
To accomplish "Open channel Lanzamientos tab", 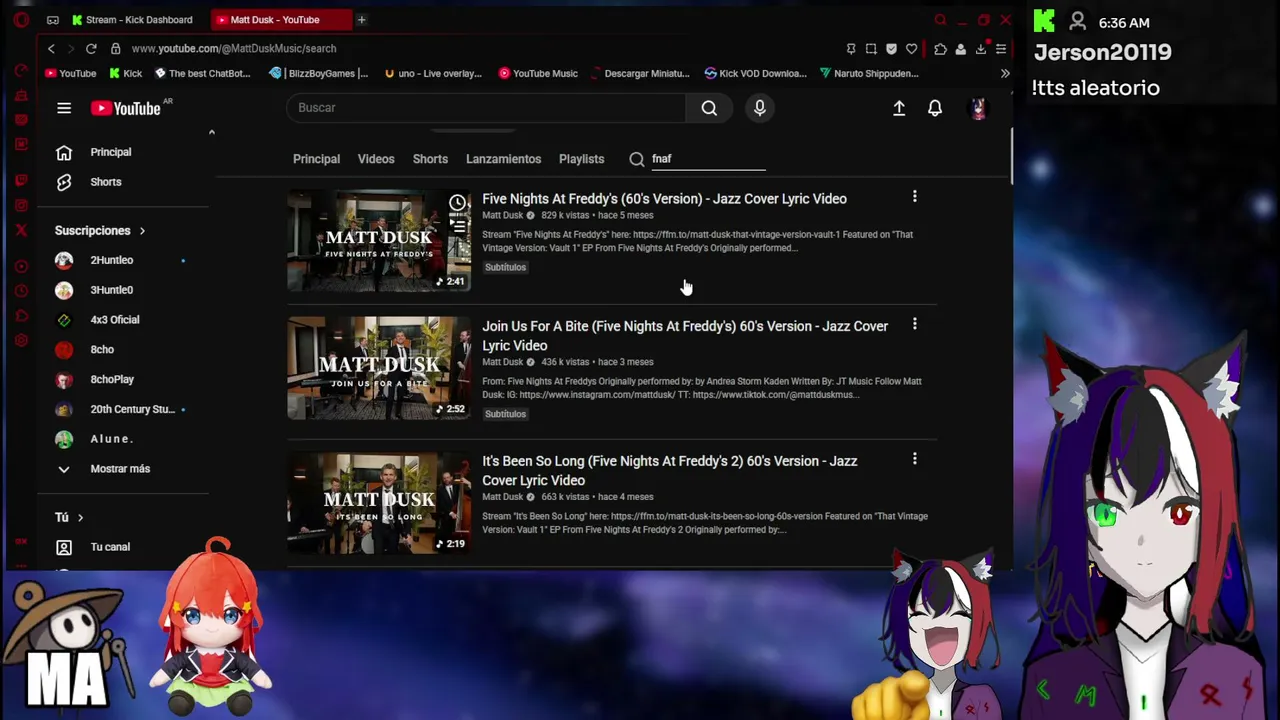I will 503,159.
